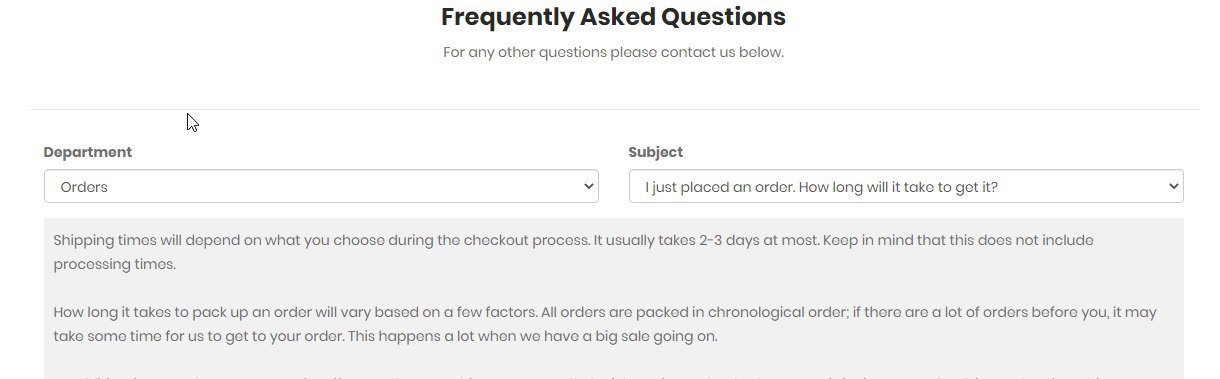
Task: Open the Department dropdown showing Orders
Action: coord(321,186)
